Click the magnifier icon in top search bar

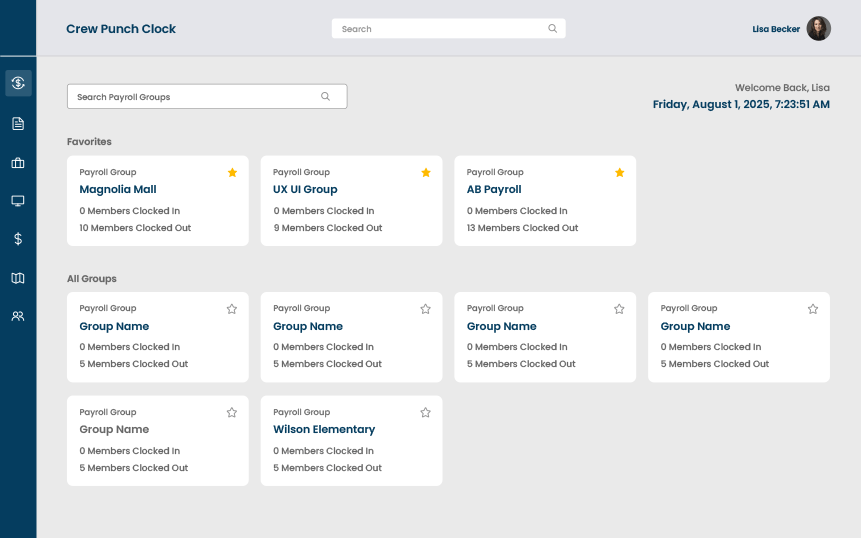552,29
